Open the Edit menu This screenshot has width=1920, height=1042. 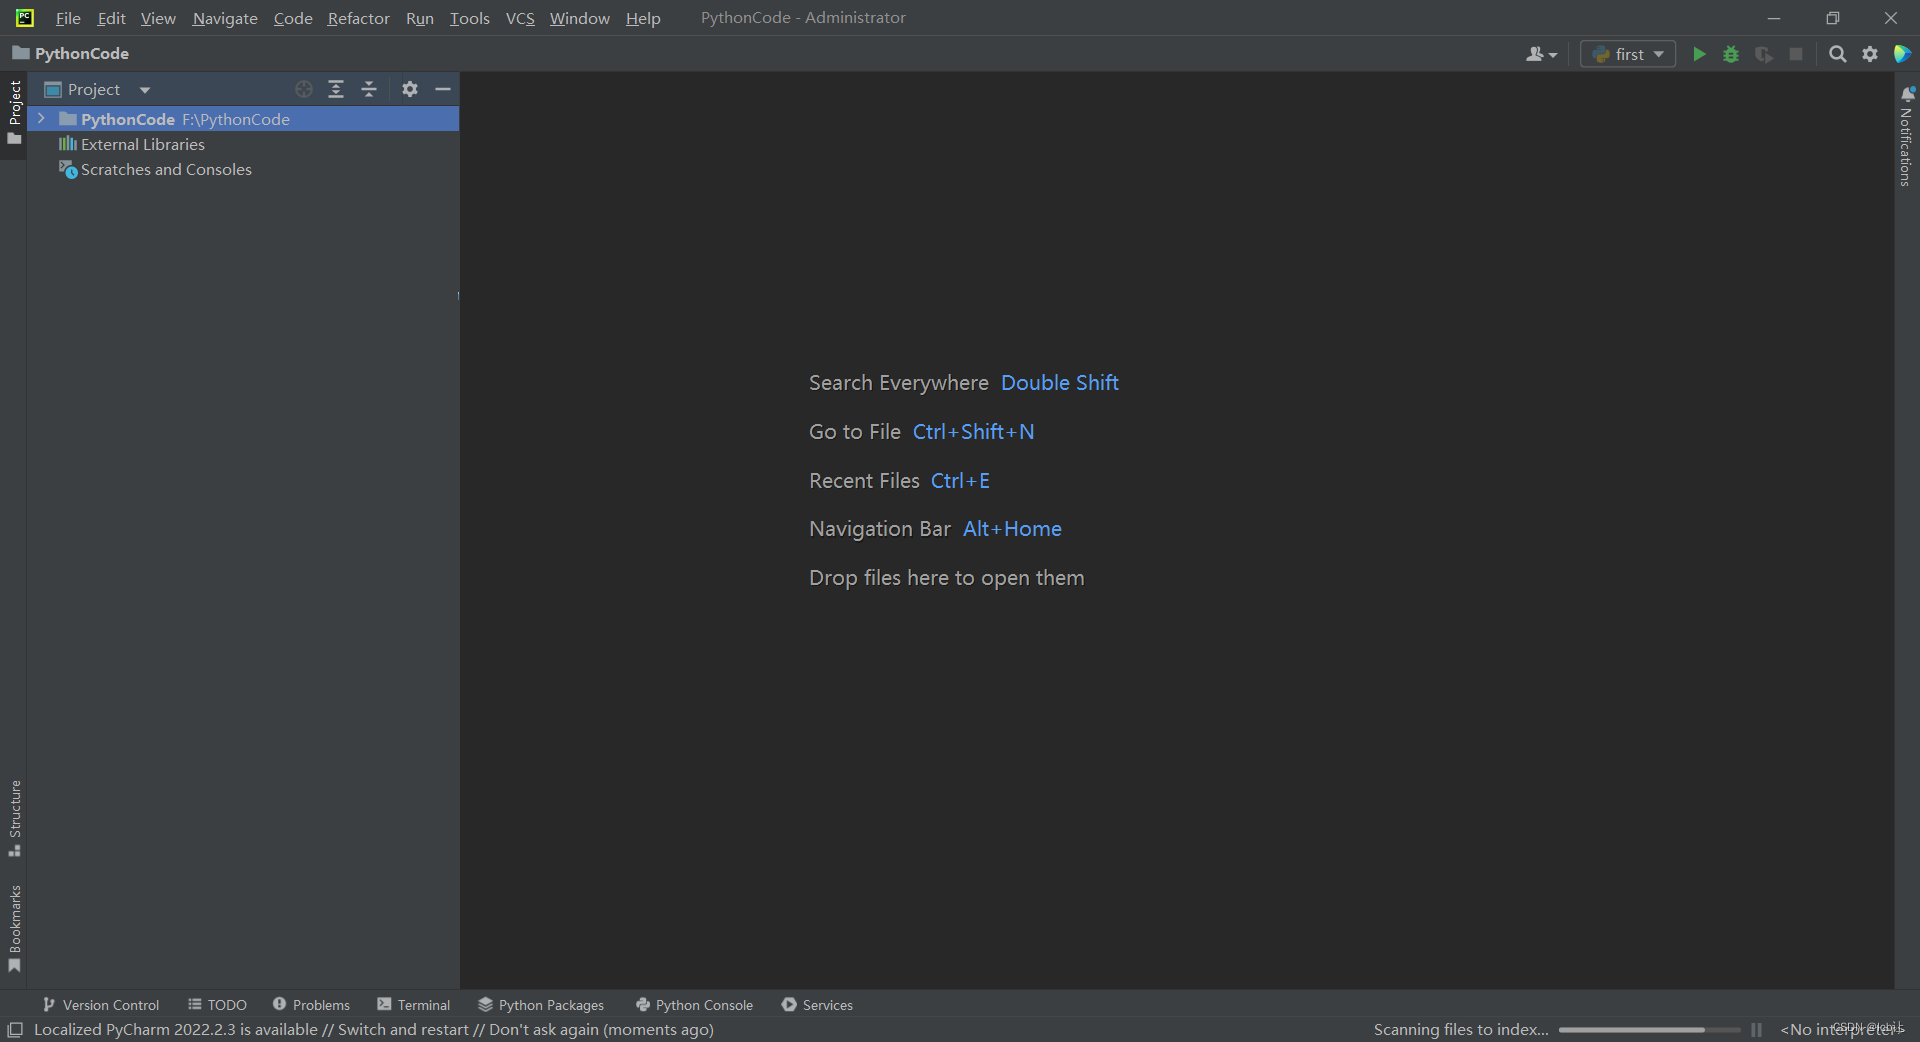click(111, 18)
